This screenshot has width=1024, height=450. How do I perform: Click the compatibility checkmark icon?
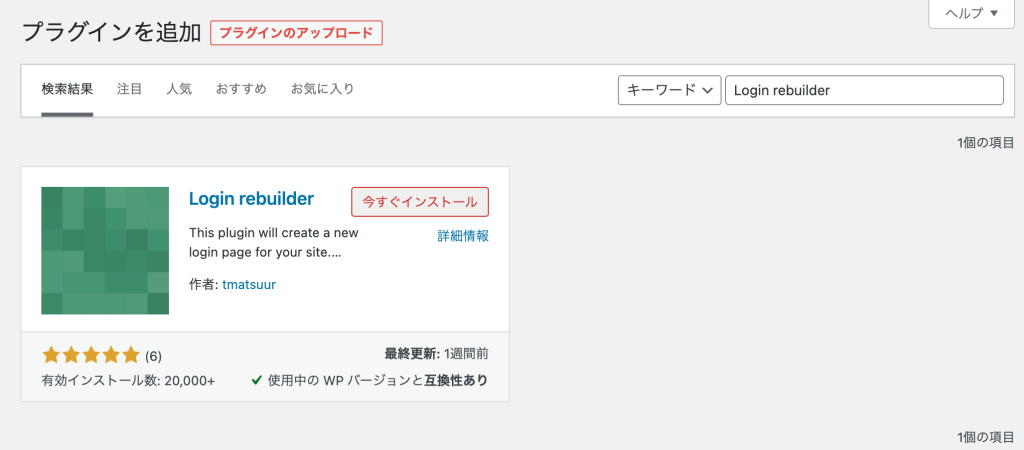pyautogui.click(x=257, y=380)
